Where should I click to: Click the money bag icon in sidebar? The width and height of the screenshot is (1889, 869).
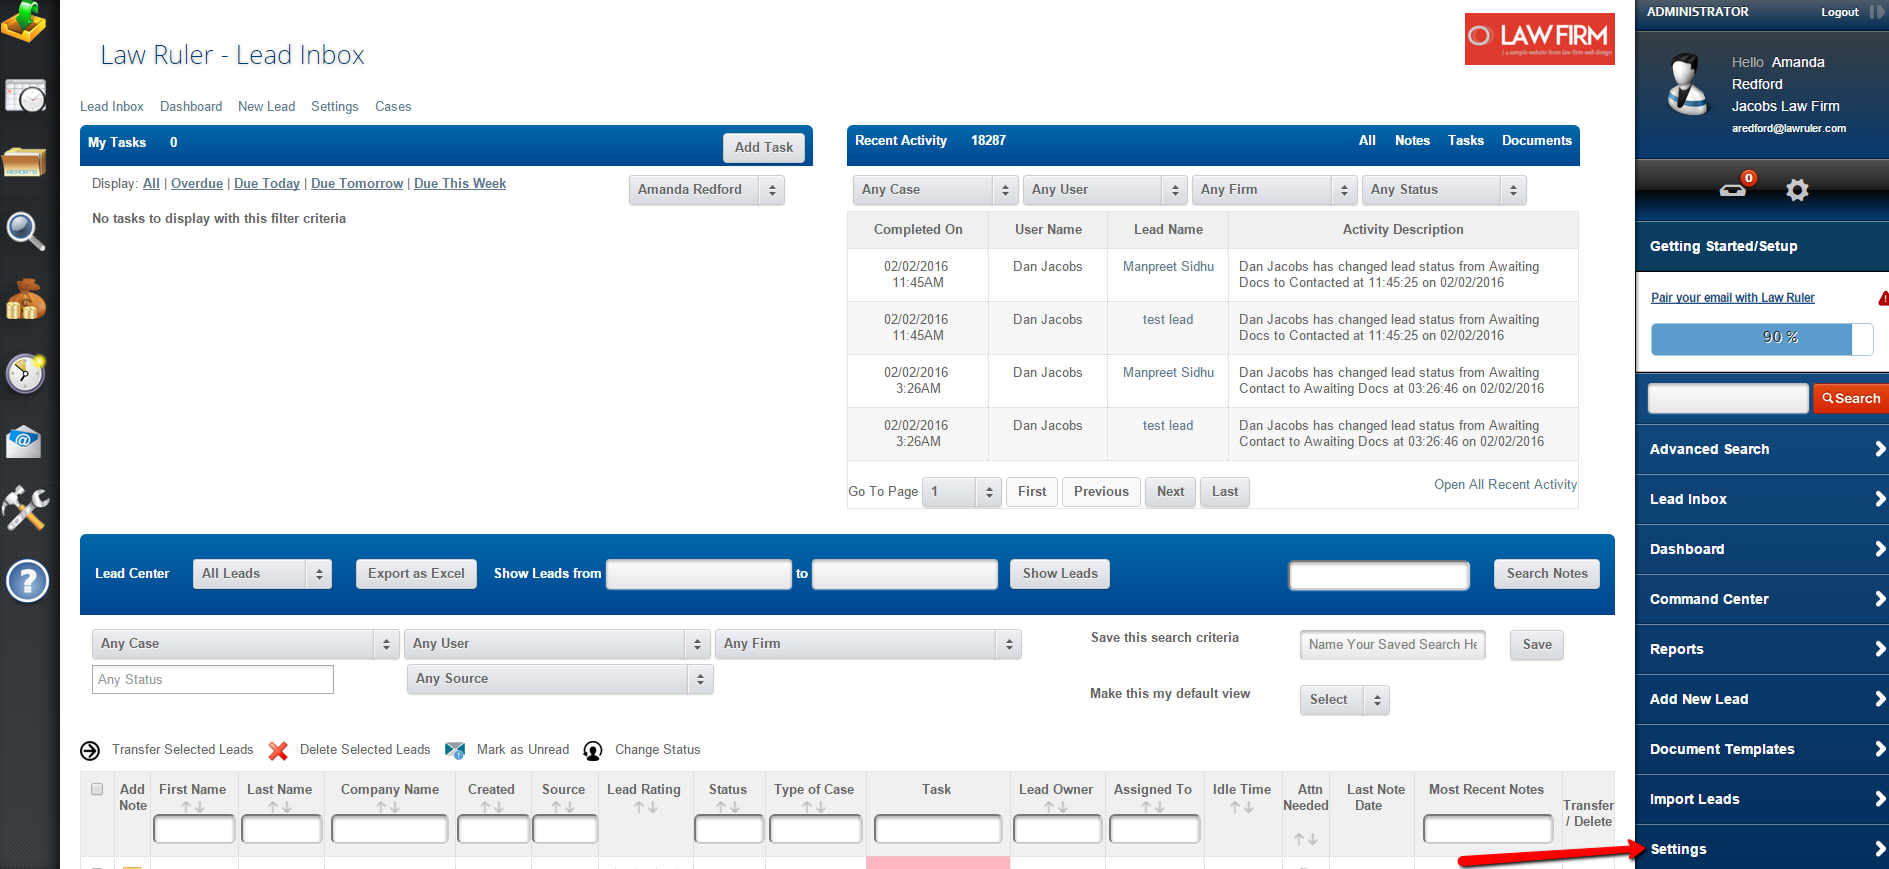click(25, 299)
